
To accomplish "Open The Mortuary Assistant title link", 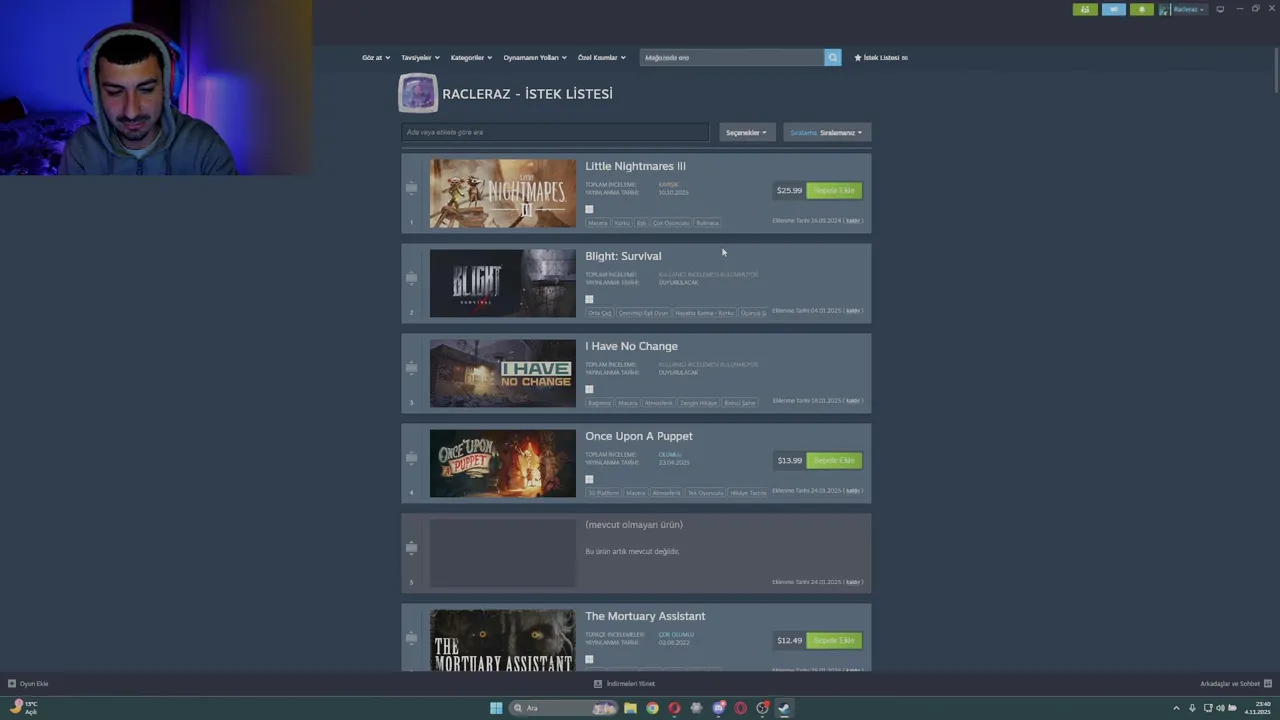I will [x=645, y=616].
